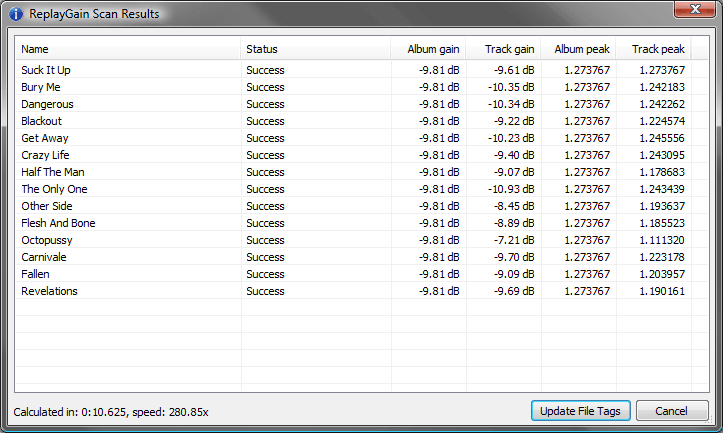Screen dimensions: 723x433
Task: Select the Octopussy track row
Action: (47, 240)
